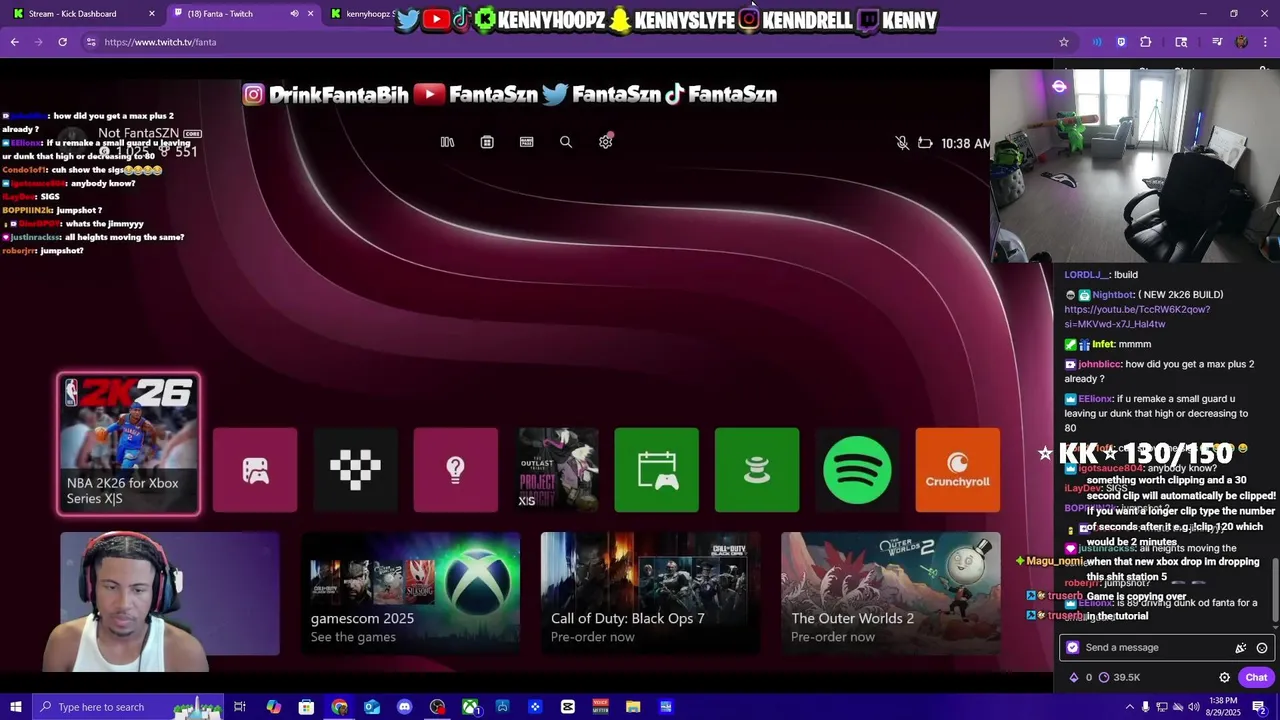
Task: Open File Explorer from the taskbar
Action: click(633, 707)
